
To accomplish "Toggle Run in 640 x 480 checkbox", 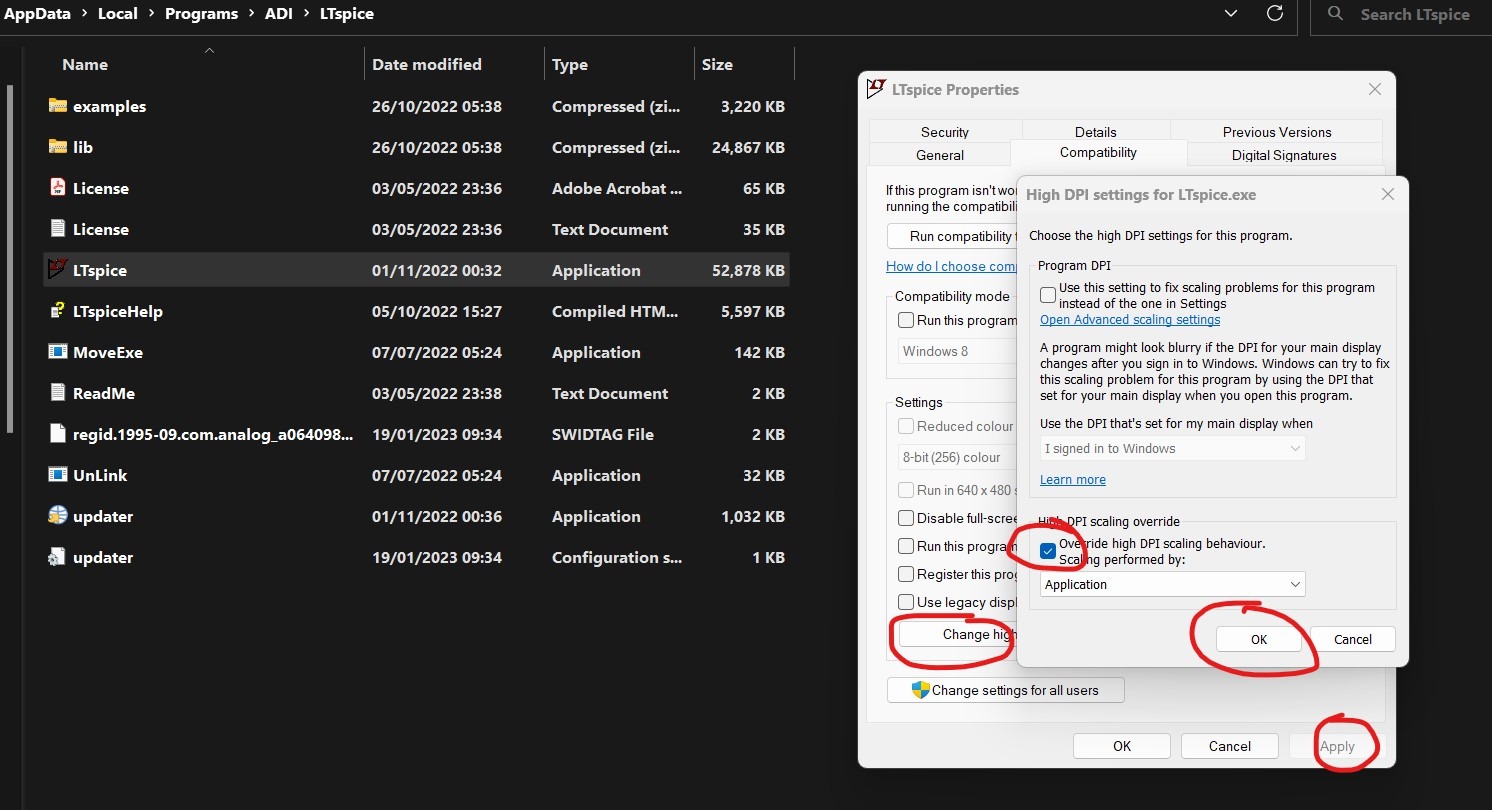I will click(x=906, y=490).
